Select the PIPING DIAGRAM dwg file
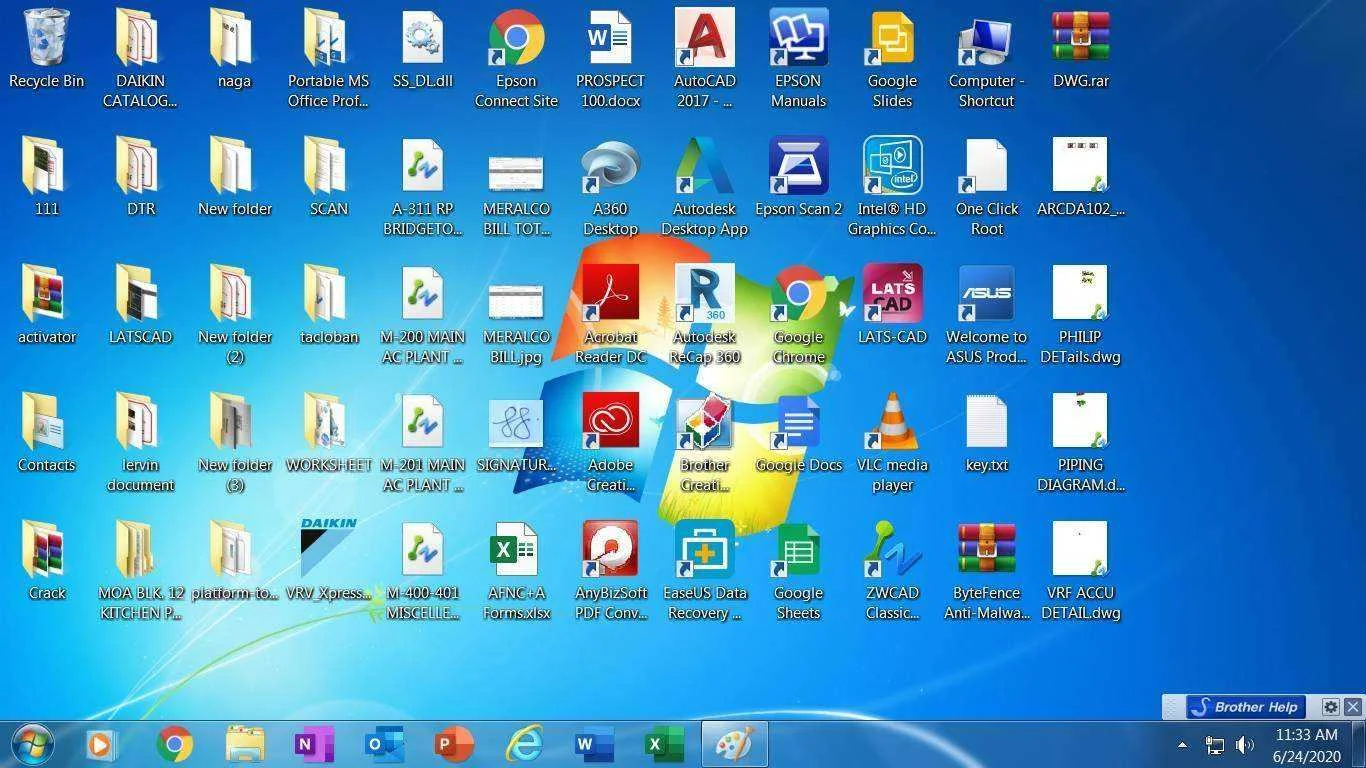The height and width of the screenshot is (768, 1366). (1080, 442)
